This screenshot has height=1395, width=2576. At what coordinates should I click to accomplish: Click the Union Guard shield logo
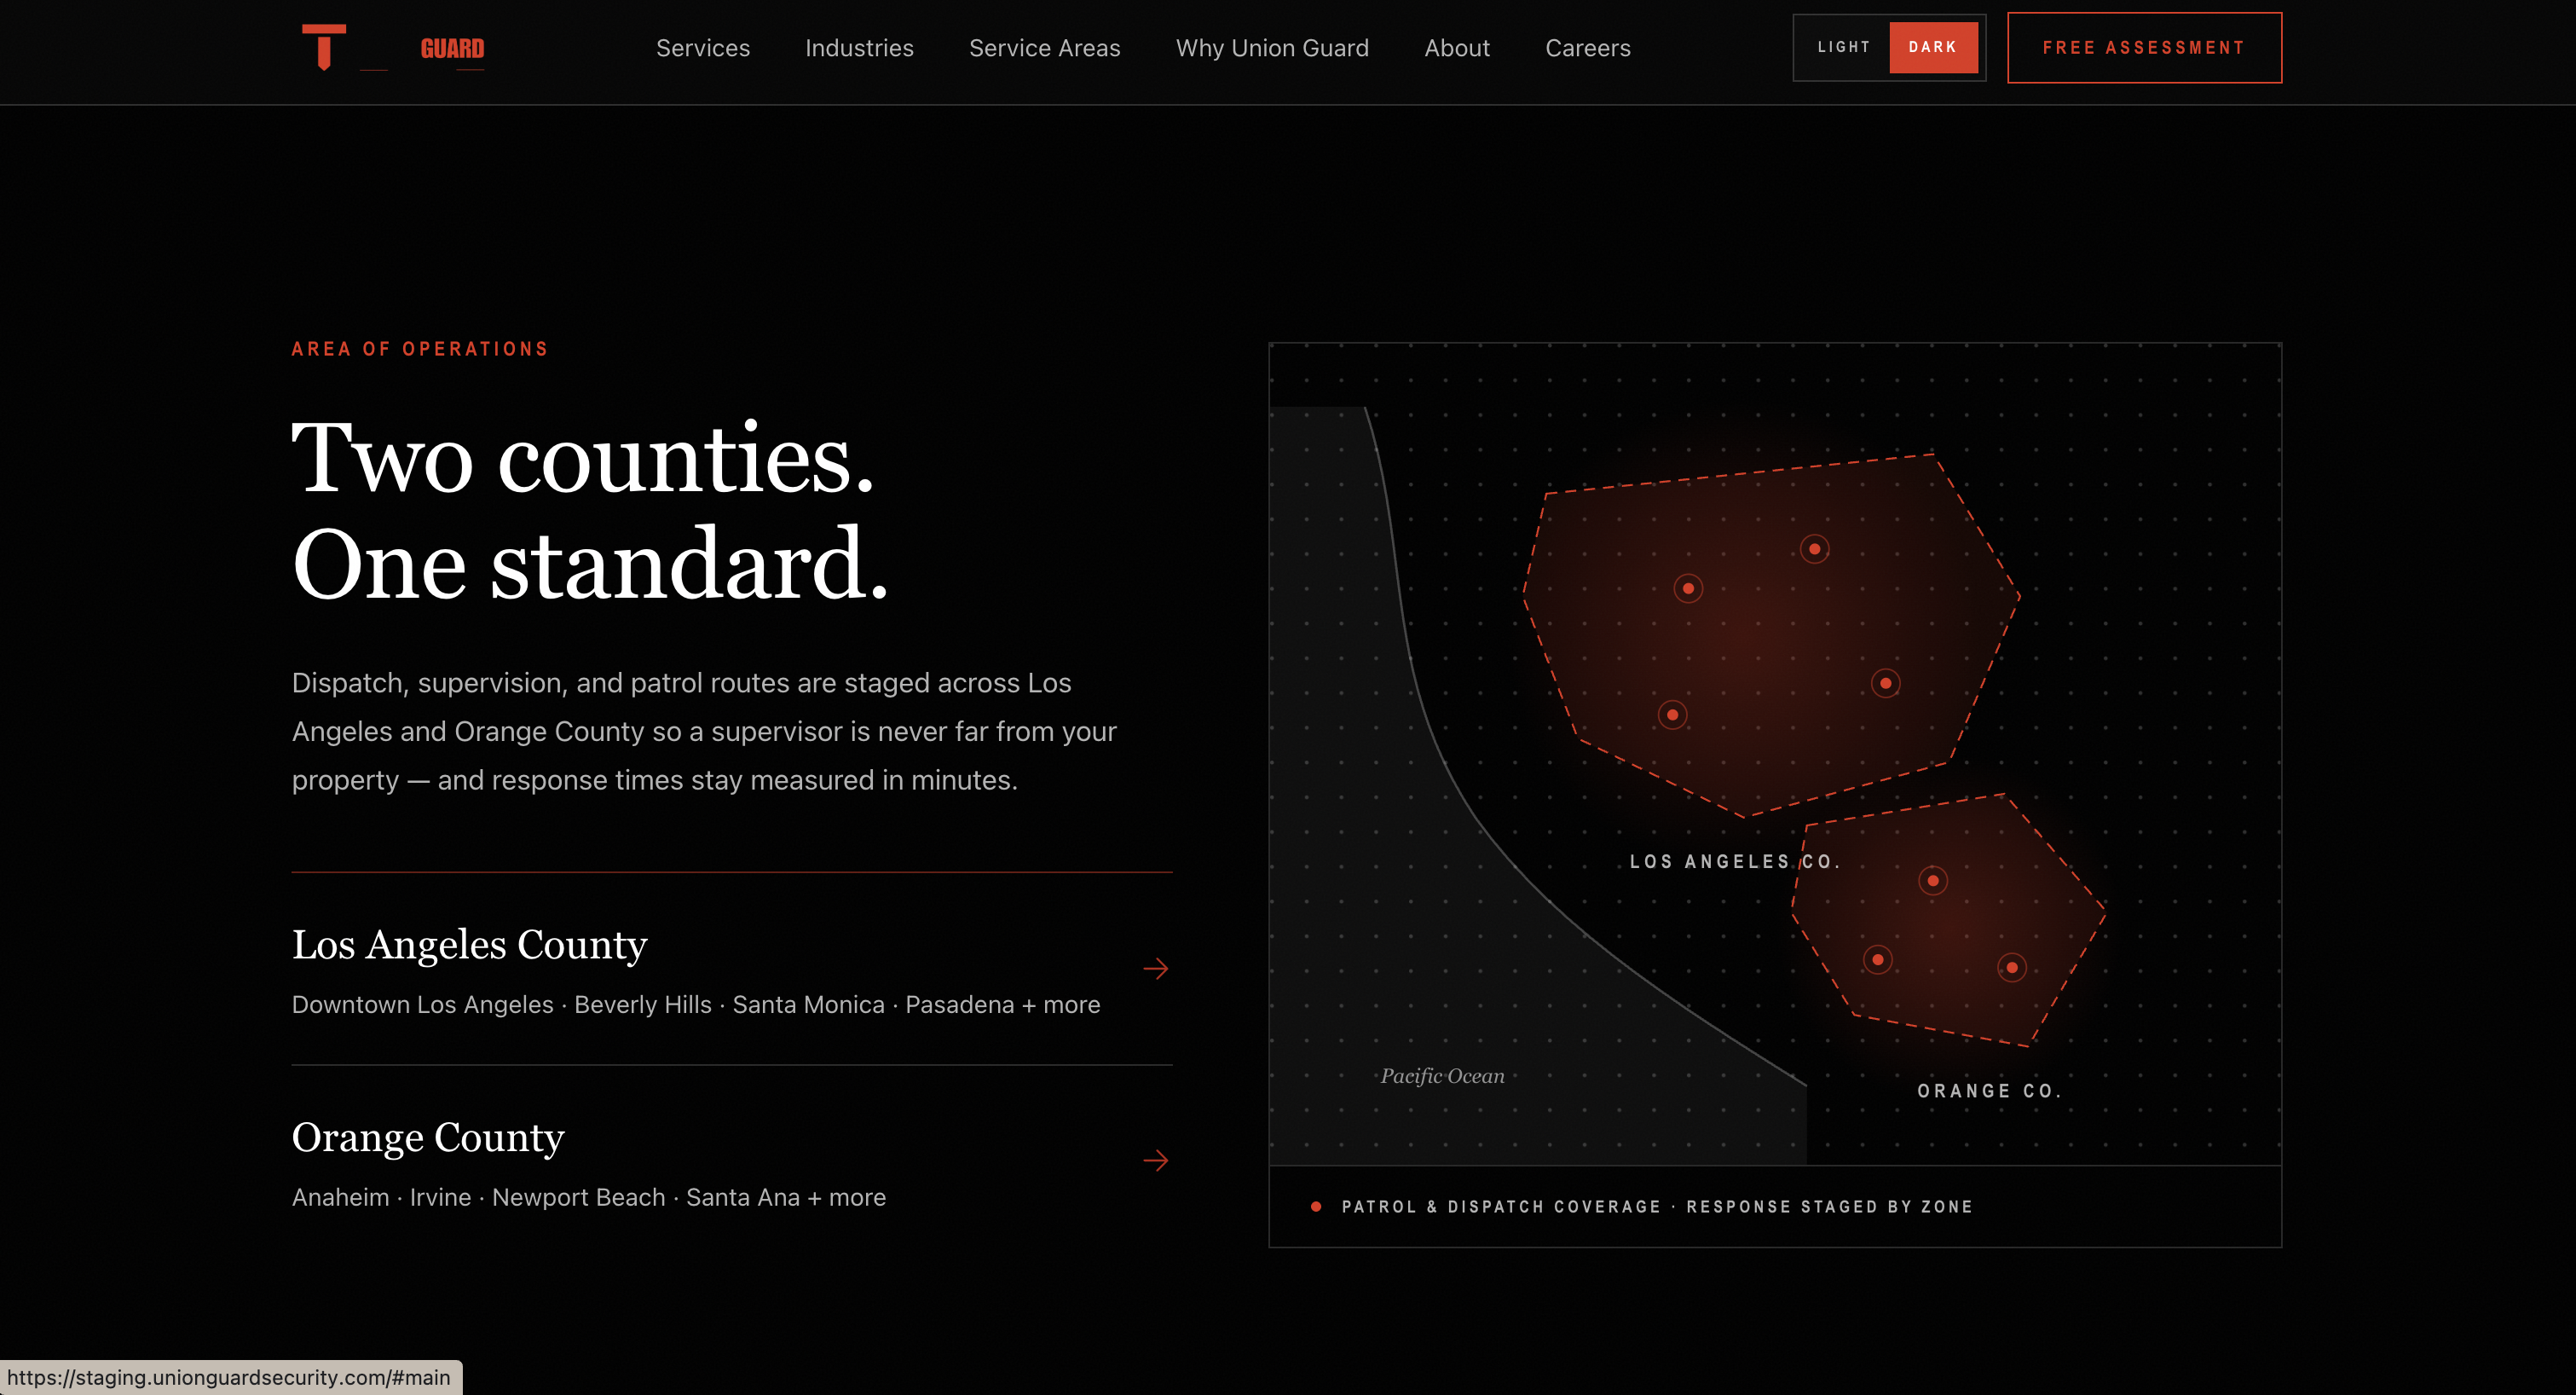[x=324, y=47]
